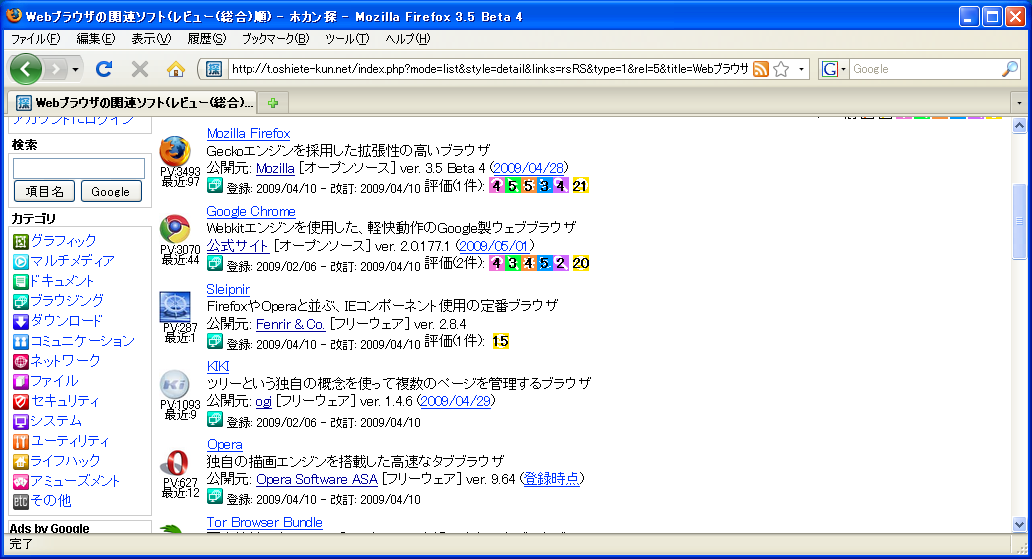1032x559 pixels.
Task: Reload the current page
Action: [104, 68]
